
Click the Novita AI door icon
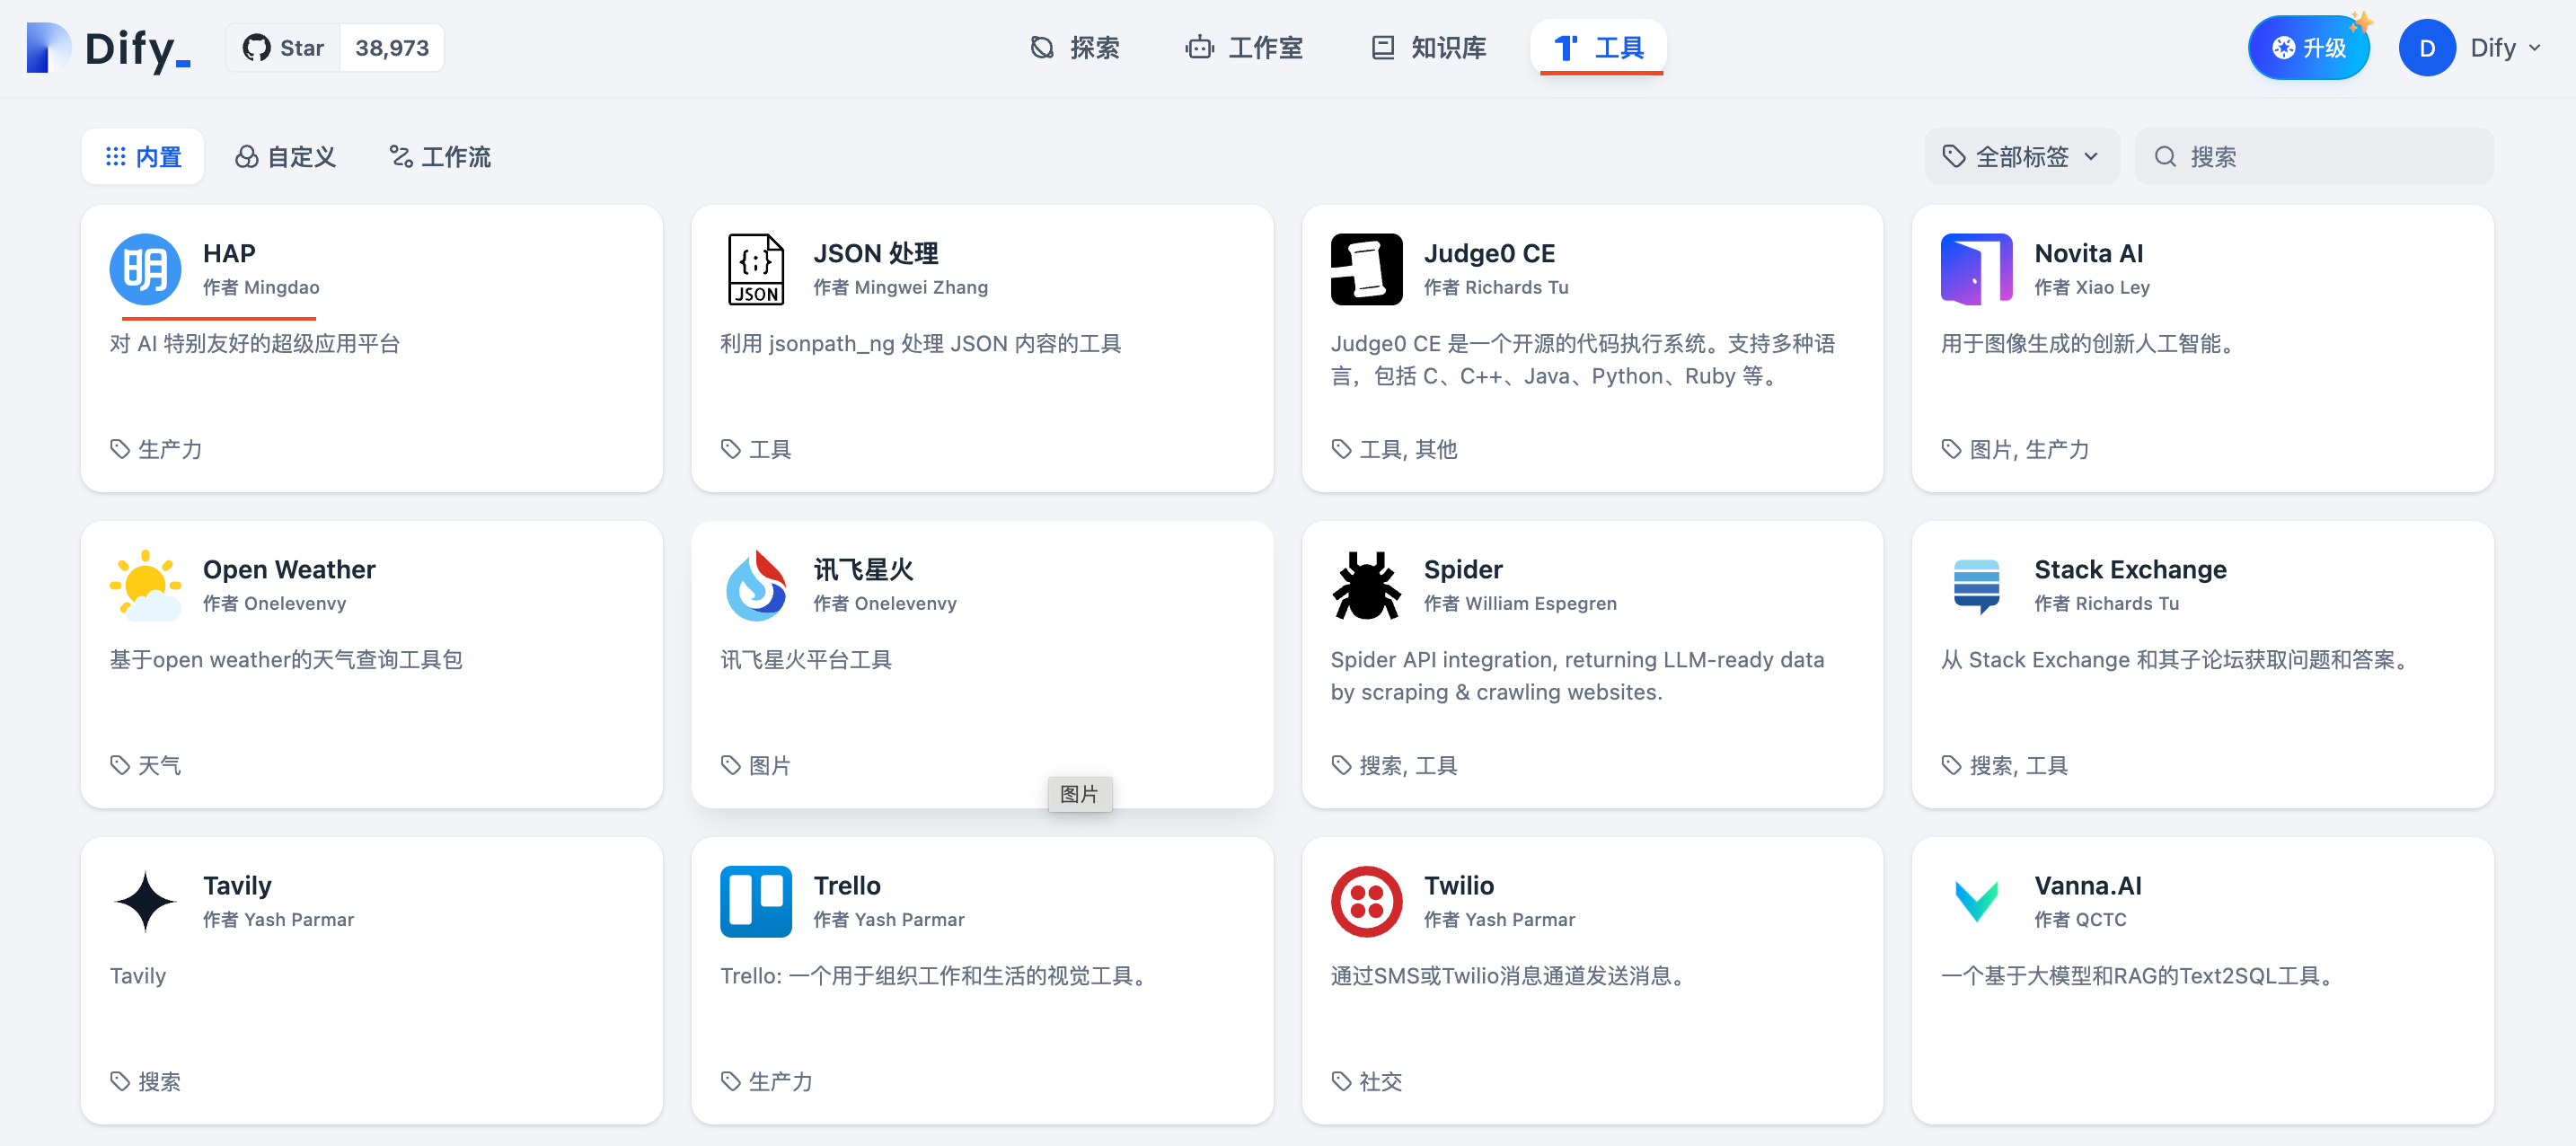pos(1976,269)
